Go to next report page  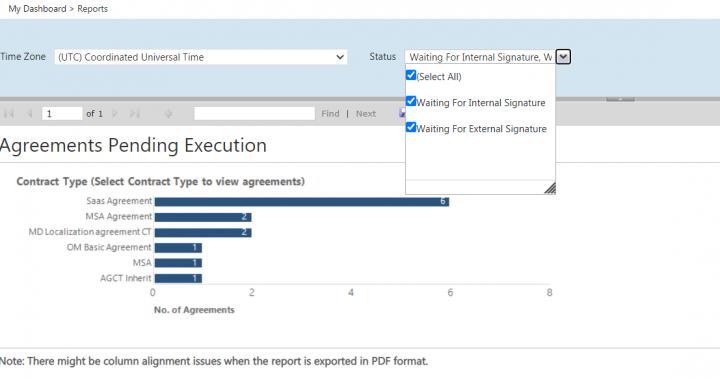coord(115,113)
